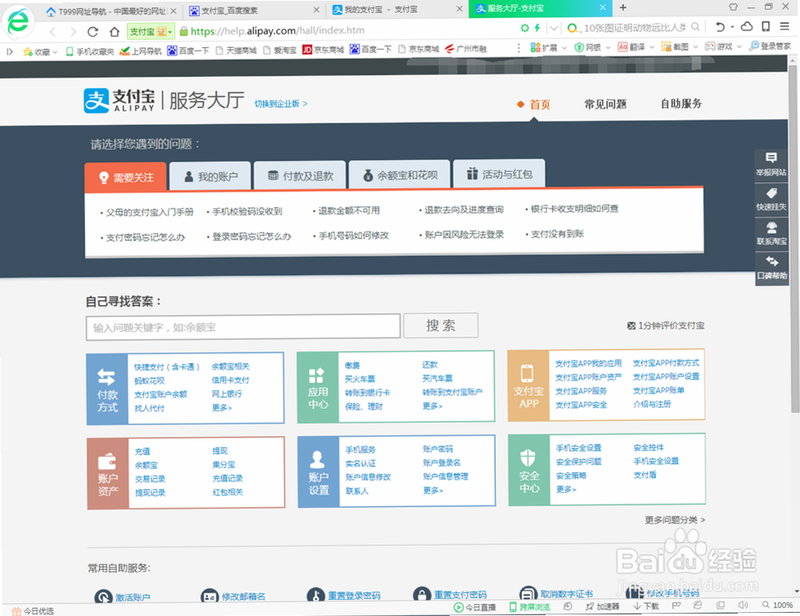800x616 pixels.
Task: Click 1分钟评价支付宝 link
Action: (x=666, y=326)
